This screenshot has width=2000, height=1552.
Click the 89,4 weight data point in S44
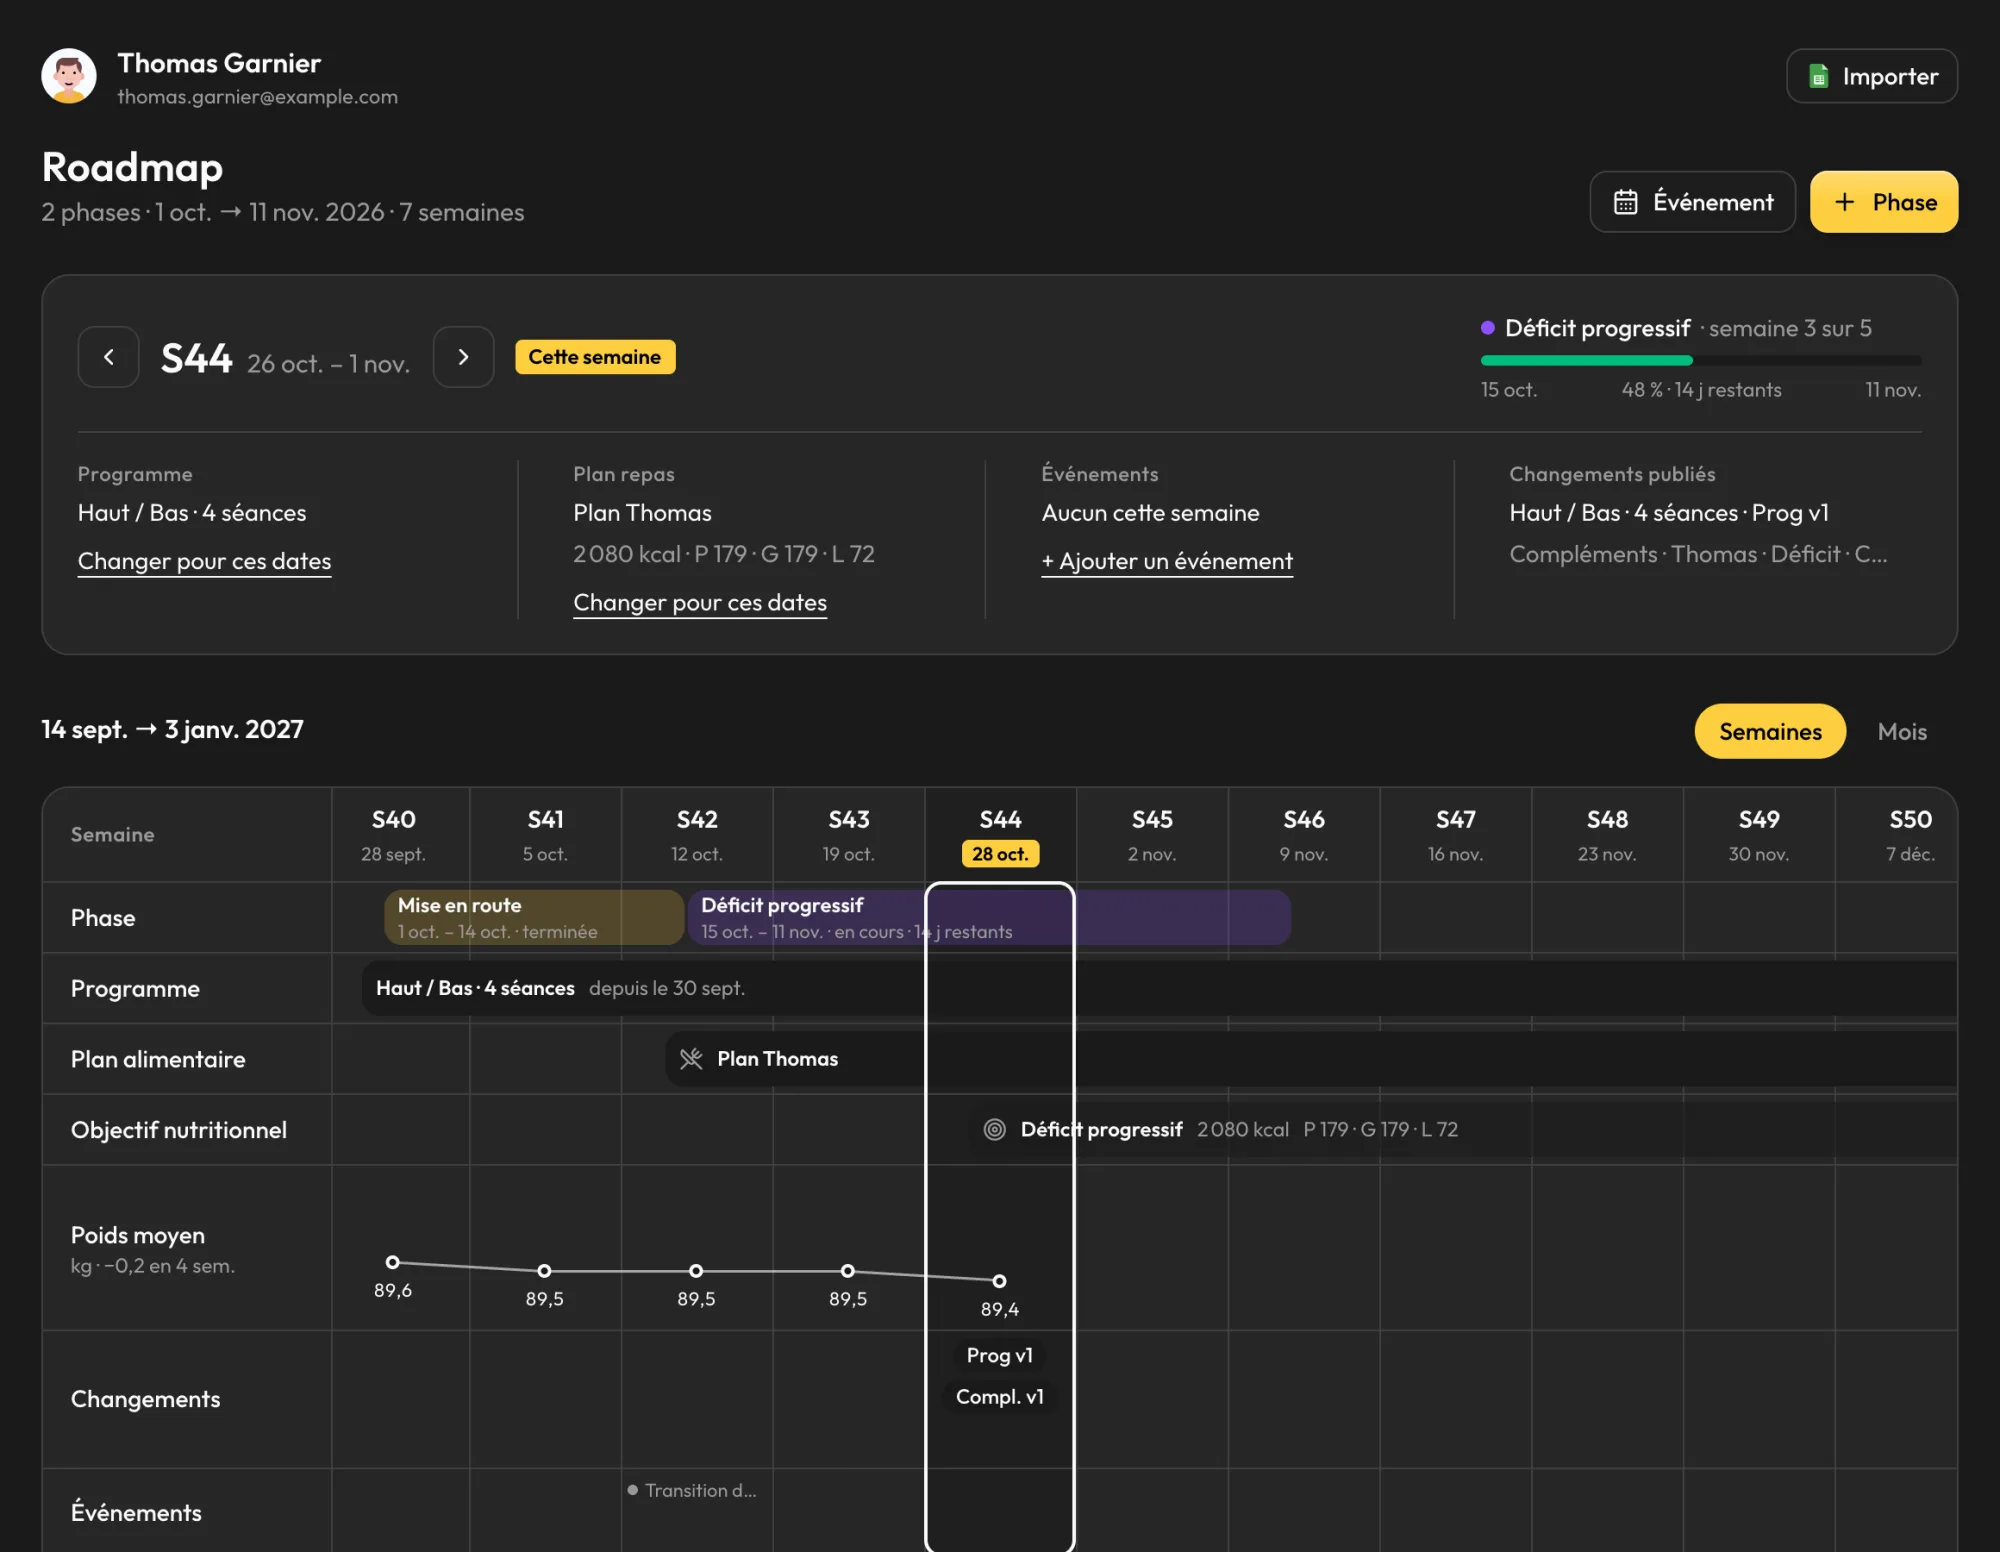pyautogui.click(x=999, y=1281)
